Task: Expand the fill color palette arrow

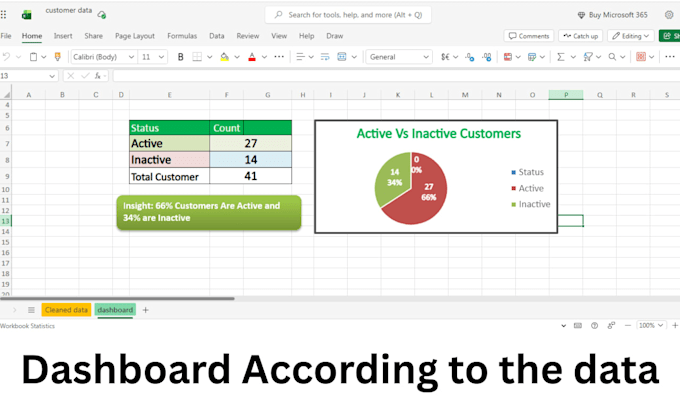Action: coord(237,57)
